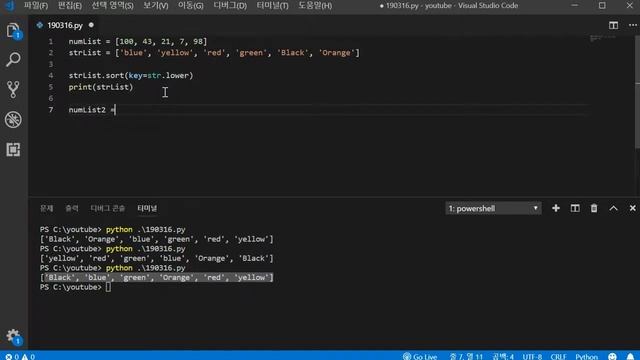Click line number 3 in gutter
Screen dimensions: 640x360
click(x=51, y=64)
